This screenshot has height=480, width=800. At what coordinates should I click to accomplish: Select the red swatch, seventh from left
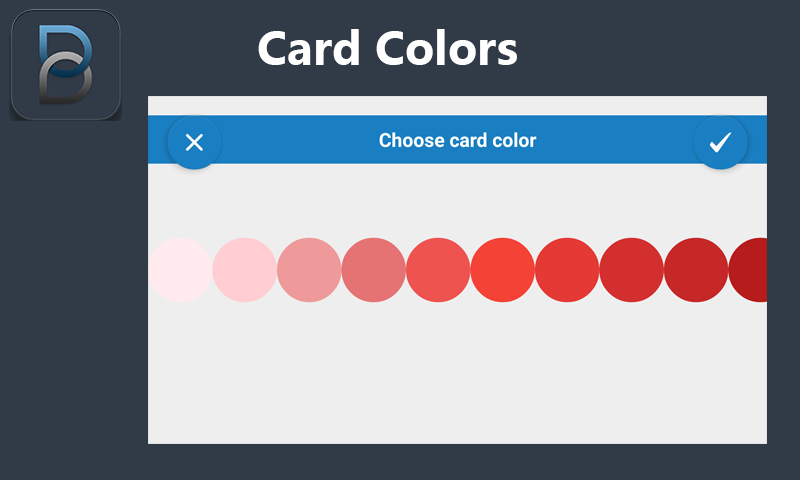567,270
